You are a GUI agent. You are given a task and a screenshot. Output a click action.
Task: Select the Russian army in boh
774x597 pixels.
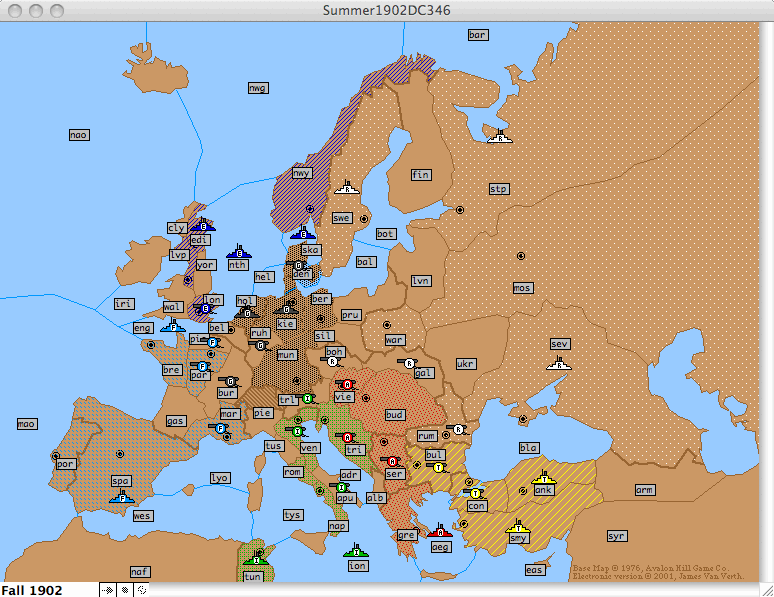332,362
